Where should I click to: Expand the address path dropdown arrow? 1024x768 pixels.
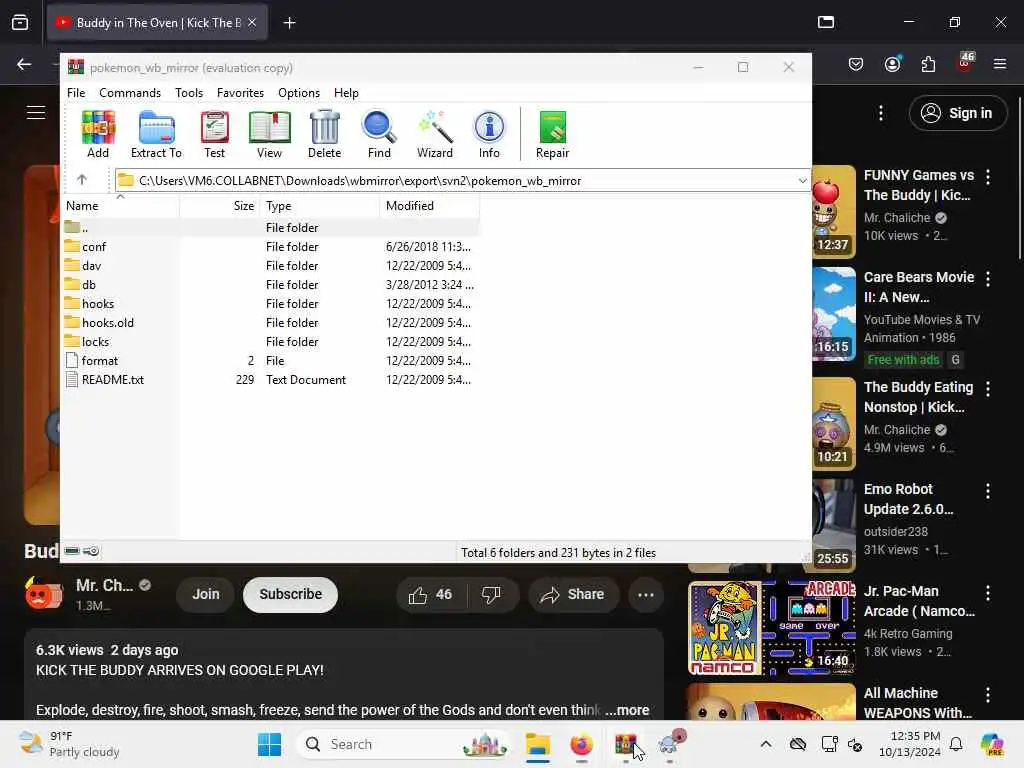802,180
